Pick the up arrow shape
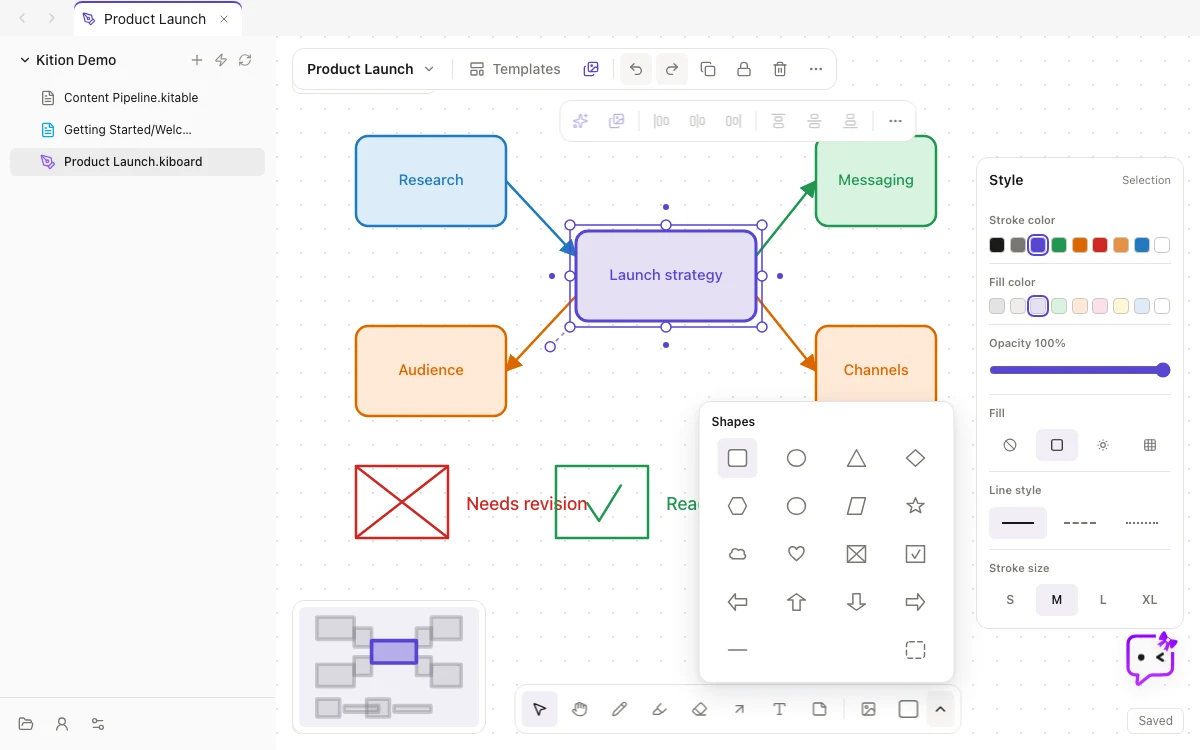 (x=796, y=602)
